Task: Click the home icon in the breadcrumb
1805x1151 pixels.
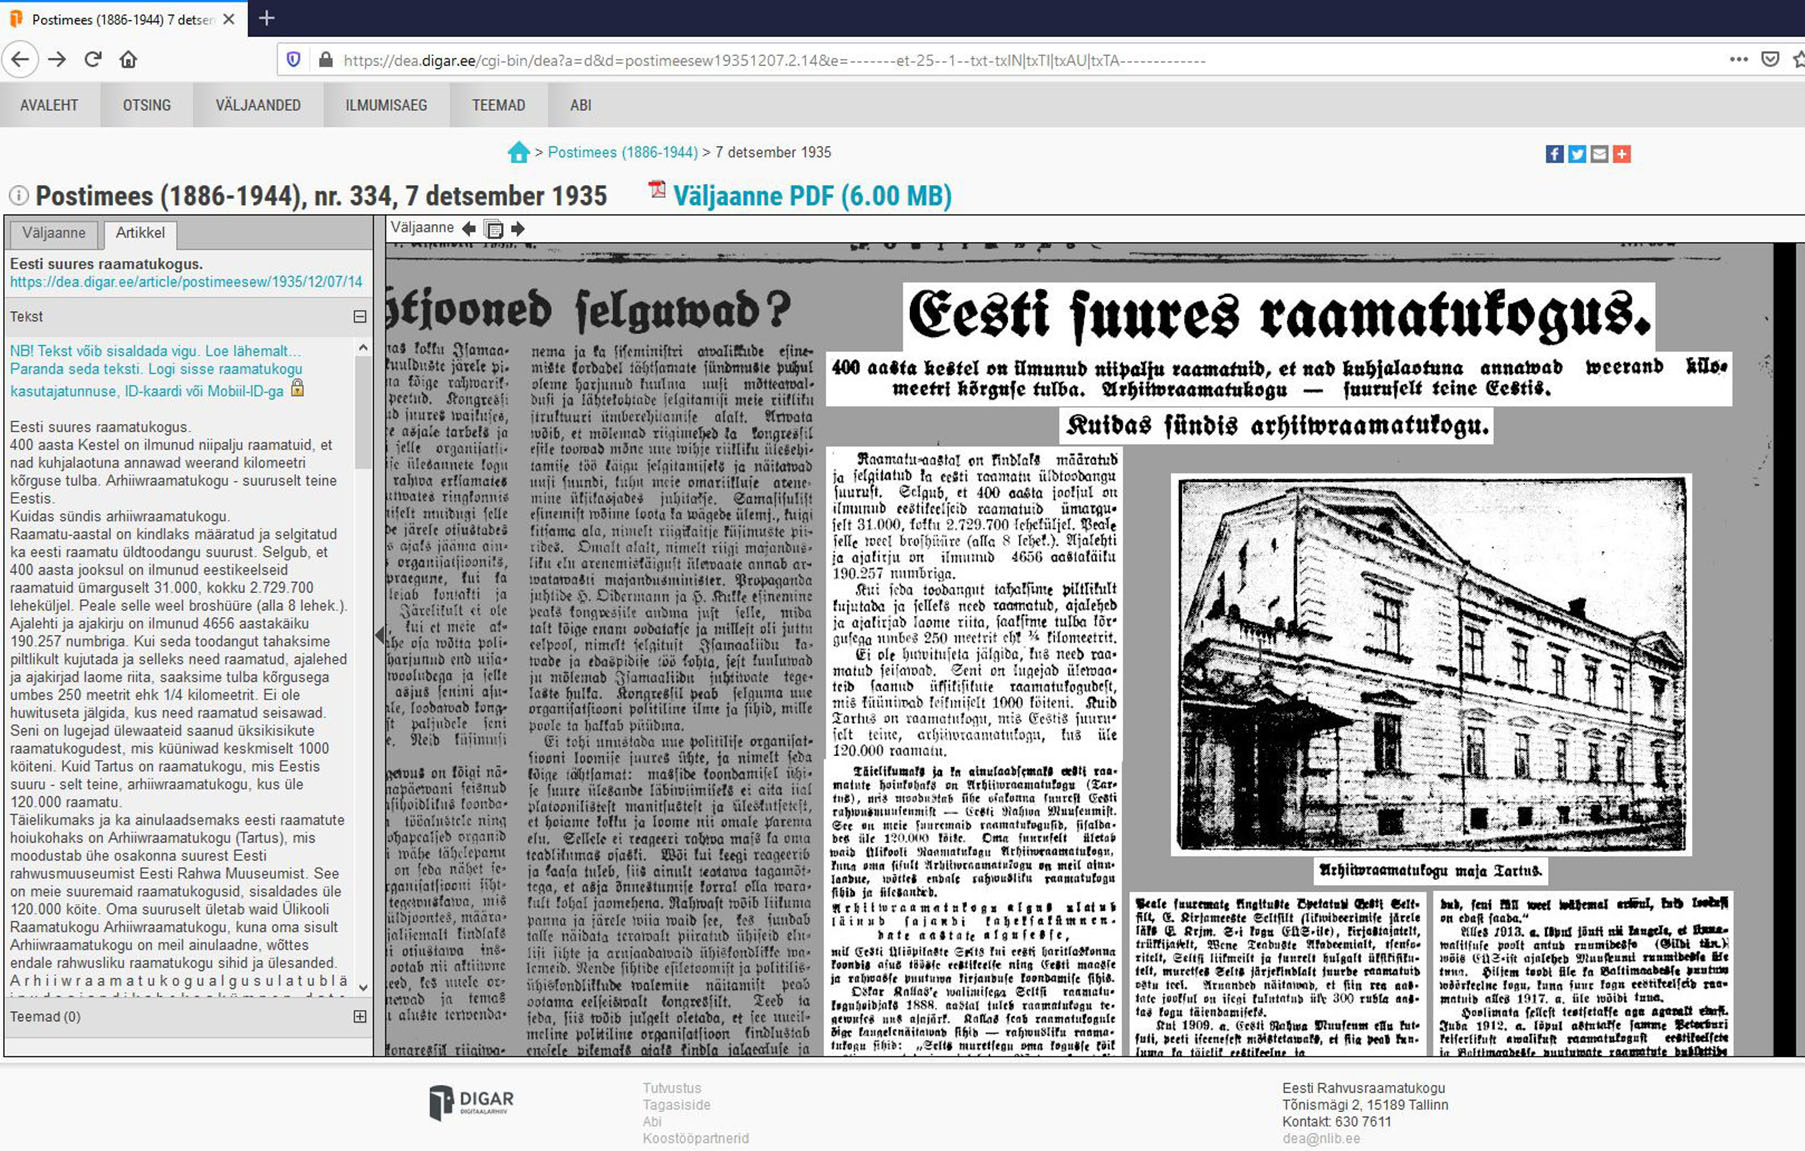Action: (518, 152)
